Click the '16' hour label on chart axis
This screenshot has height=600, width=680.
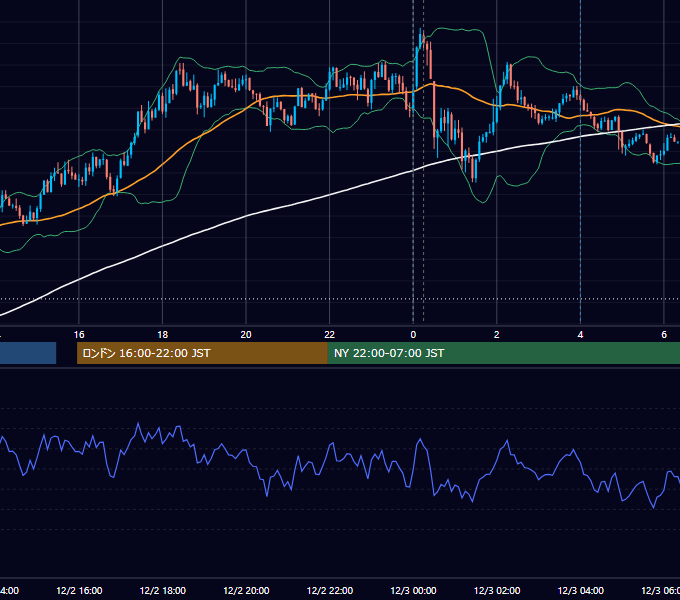[x=79, y=335]
